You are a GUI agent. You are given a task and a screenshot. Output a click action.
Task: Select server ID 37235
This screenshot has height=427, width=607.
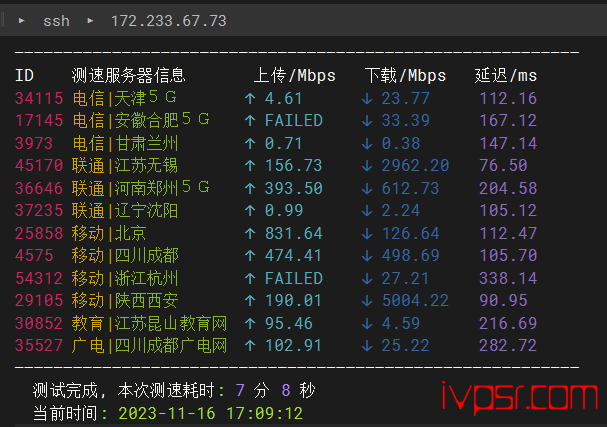tap(39, 211)
